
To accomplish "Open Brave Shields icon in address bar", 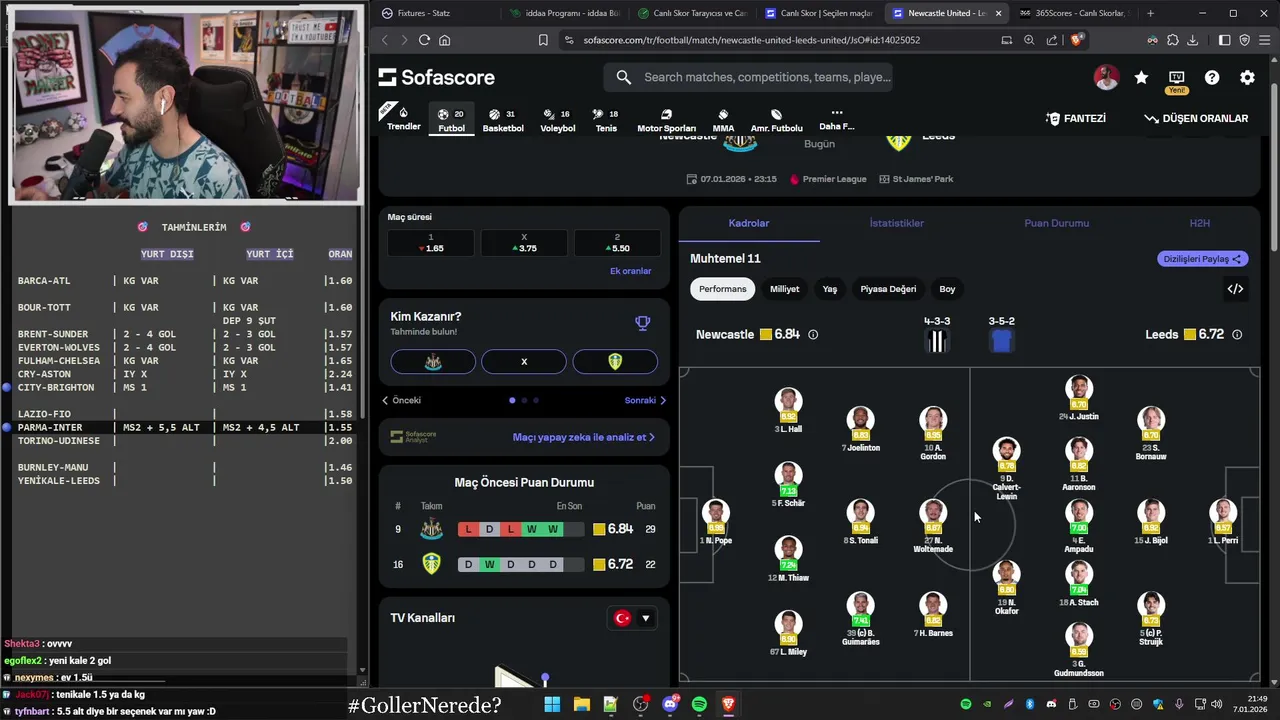I will [1076, 40].
